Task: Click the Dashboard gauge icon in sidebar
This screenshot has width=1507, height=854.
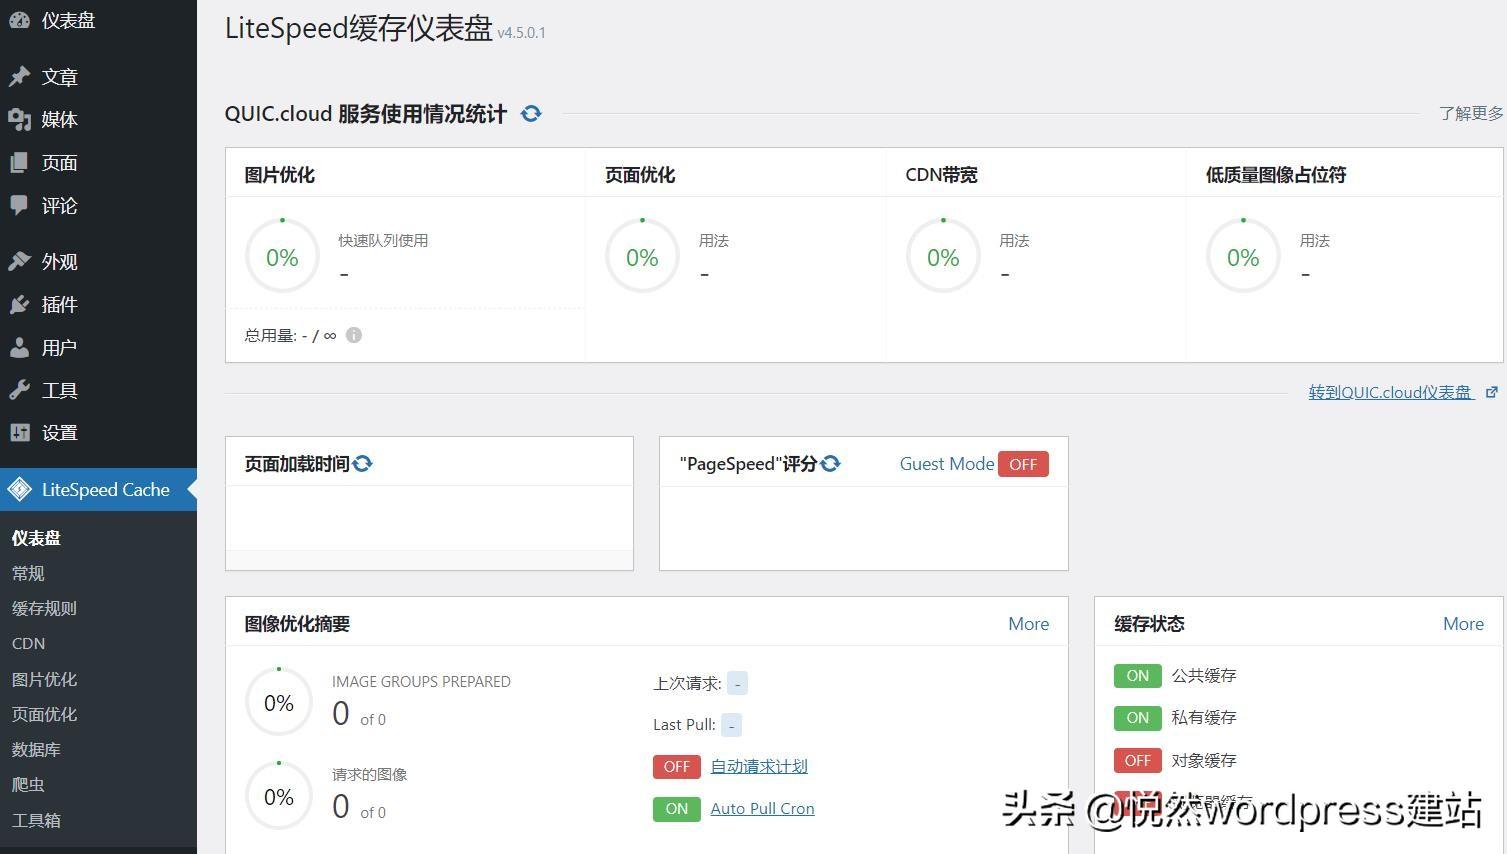Action: click(x=19, y=20)
